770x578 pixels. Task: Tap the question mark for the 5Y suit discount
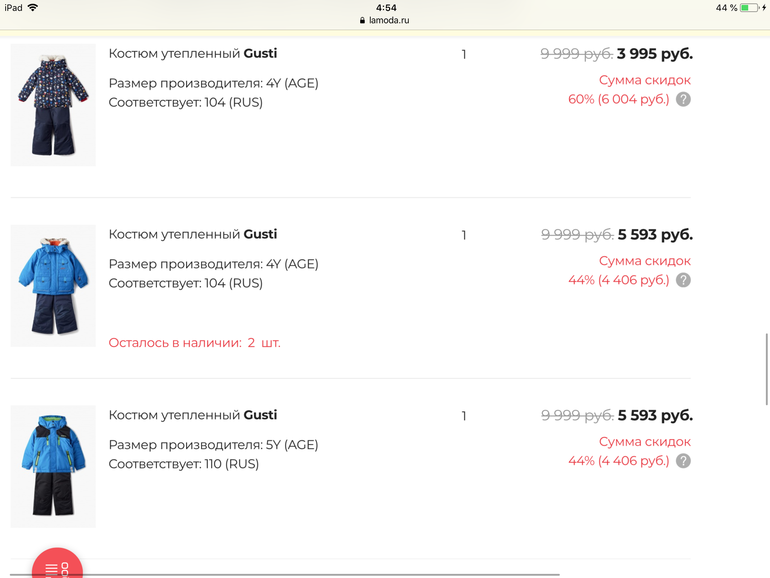coord(683,462)
